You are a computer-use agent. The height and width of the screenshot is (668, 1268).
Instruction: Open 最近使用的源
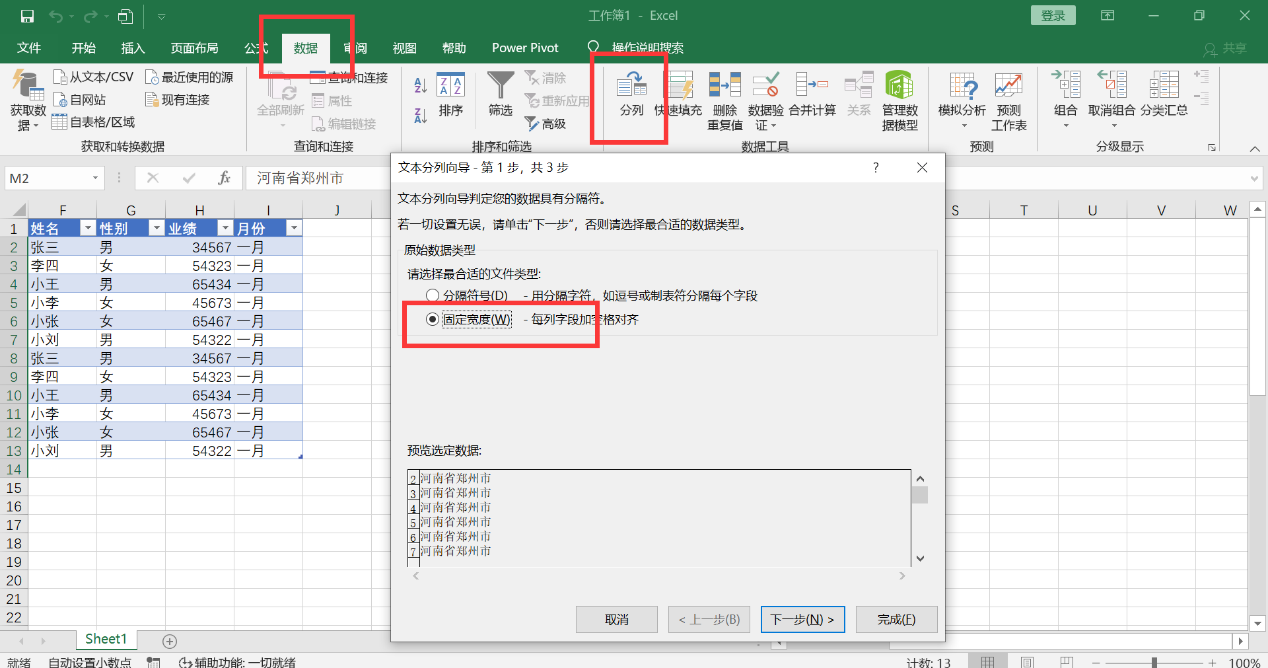click(190, 77)
